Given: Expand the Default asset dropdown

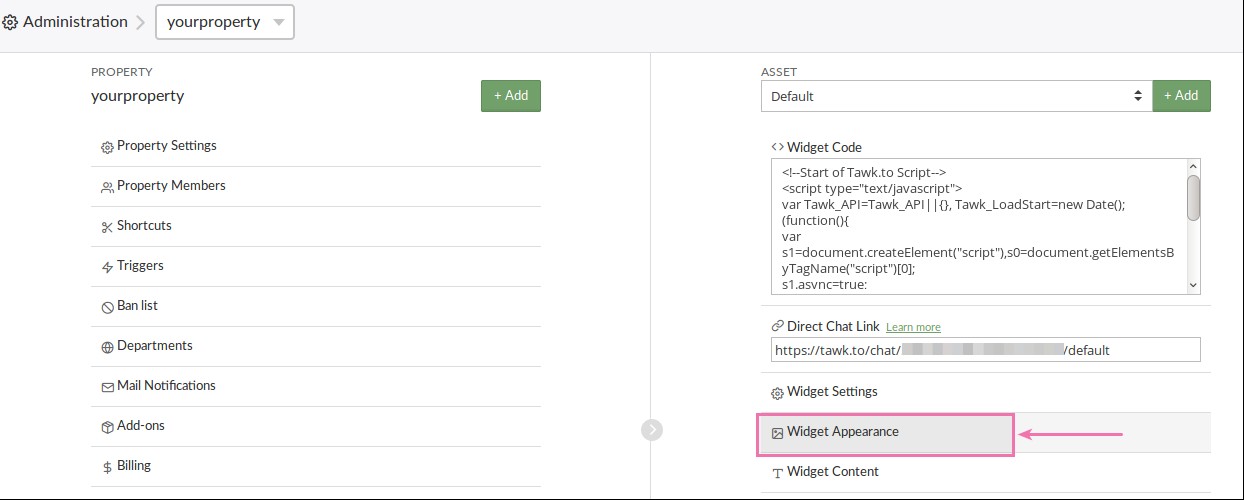Looking at the screenshot, I should click(955, 96).
